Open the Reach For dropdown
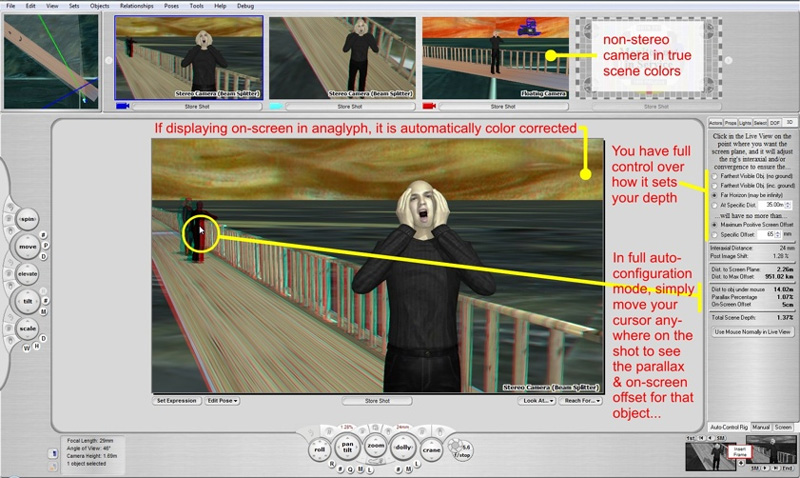The height and width of the screenshot is (478, 800). point(581,401)
